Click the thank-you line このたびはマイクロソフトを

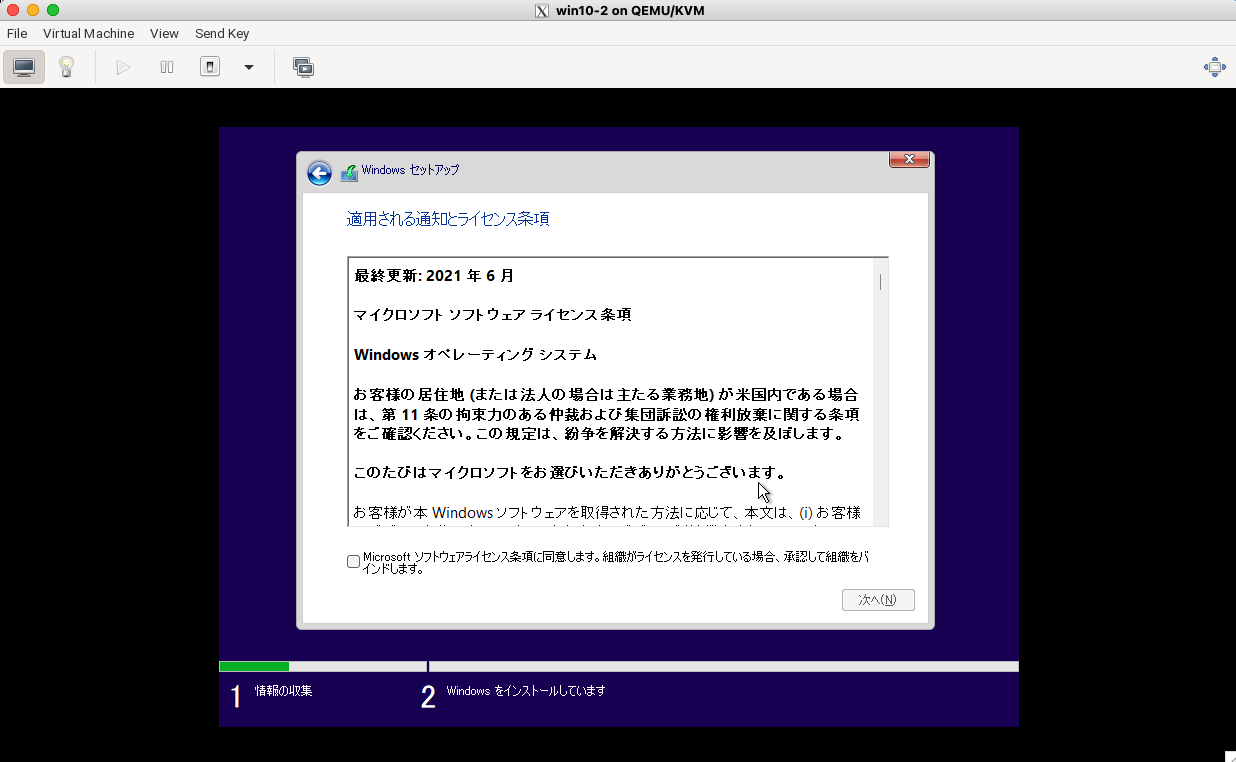pos(570,472)
